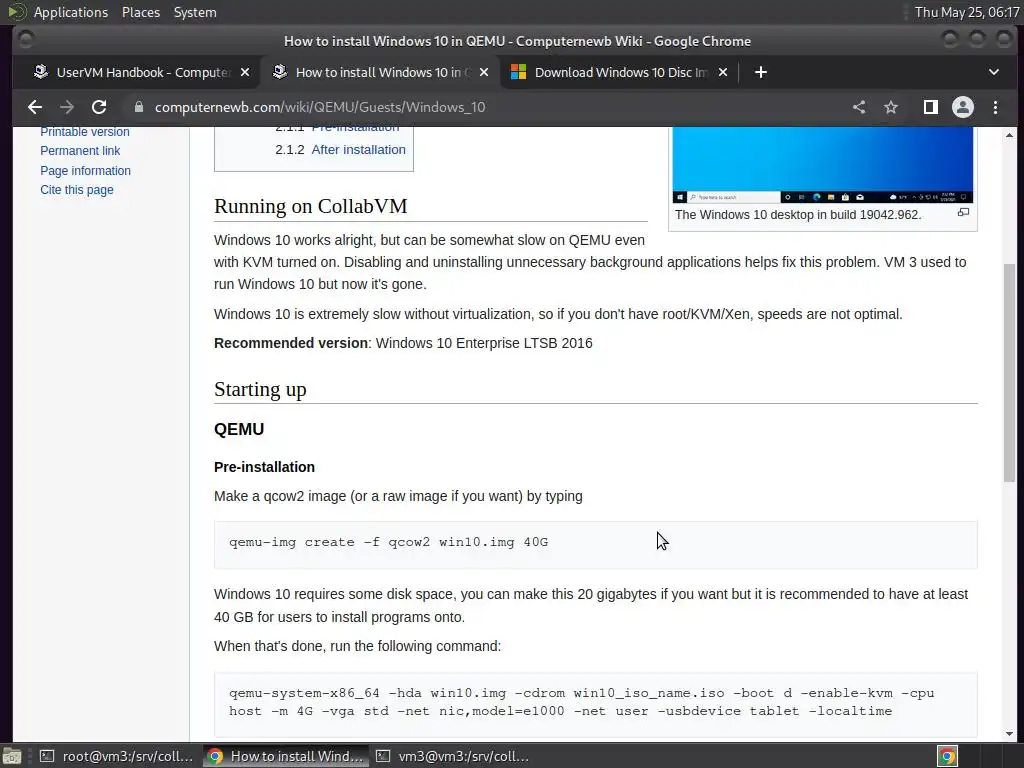Open Permanent link in sidebar
The width and height of the screenshot is (1024, 768).
[x=80, y=151]
